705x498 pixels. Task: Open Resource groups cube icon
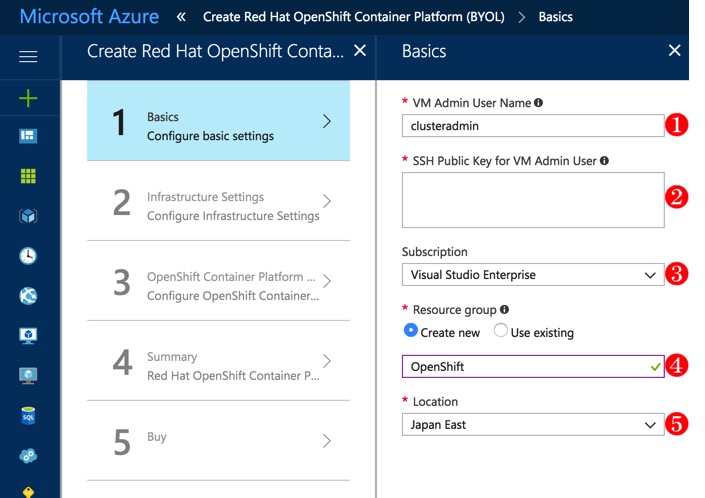28,216
